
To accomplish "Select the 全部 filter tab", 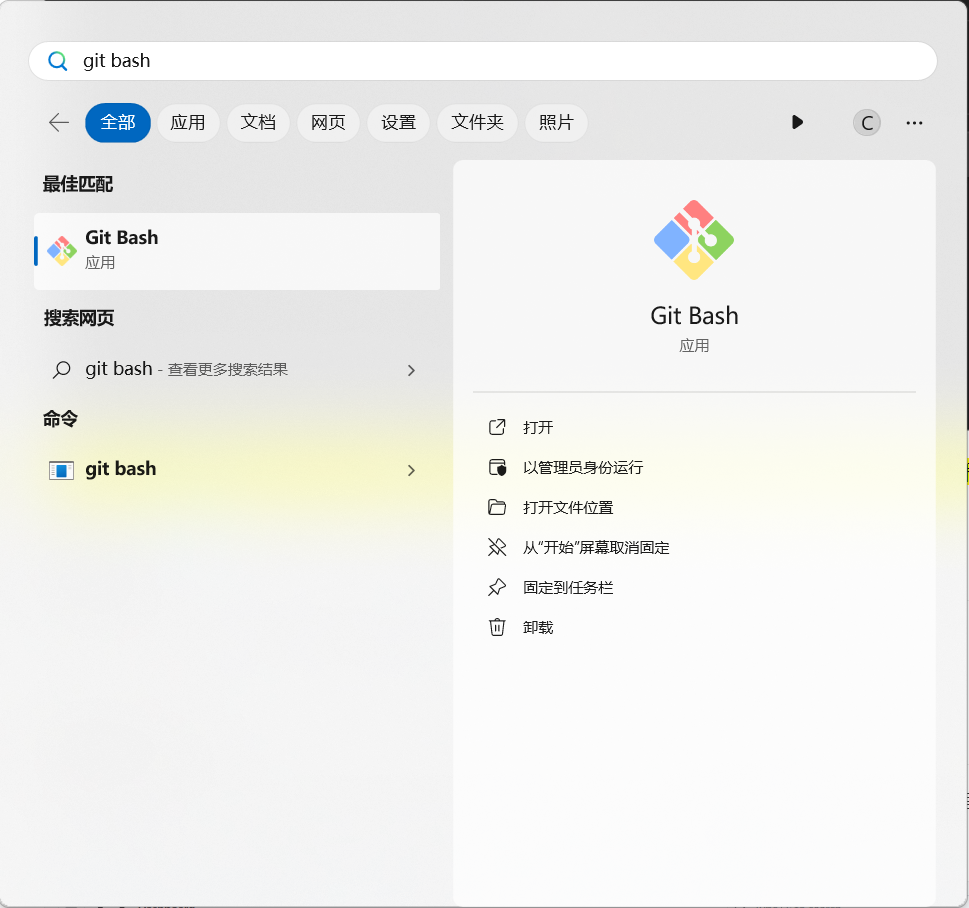I will pyautogui.click(x=117, y=122).
